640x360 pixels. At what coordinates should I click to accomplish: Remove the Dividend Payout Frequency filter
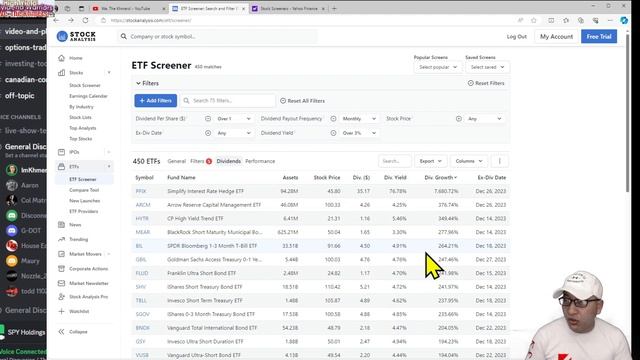[x=333, y=119]
